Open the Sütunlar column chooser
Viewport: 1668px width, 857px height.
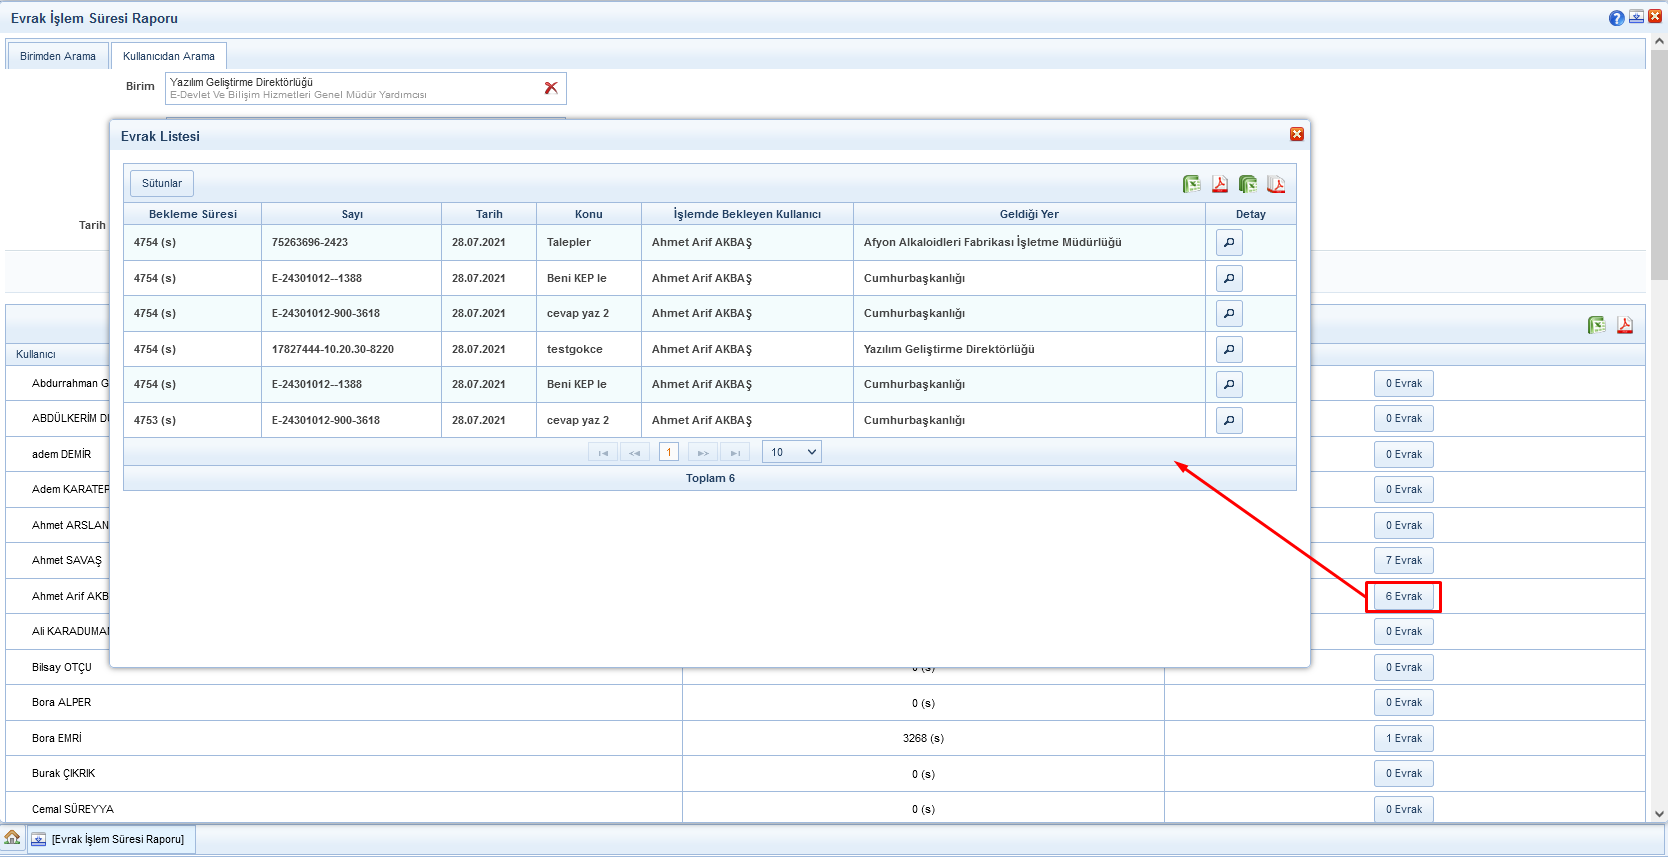click(162, 184)
